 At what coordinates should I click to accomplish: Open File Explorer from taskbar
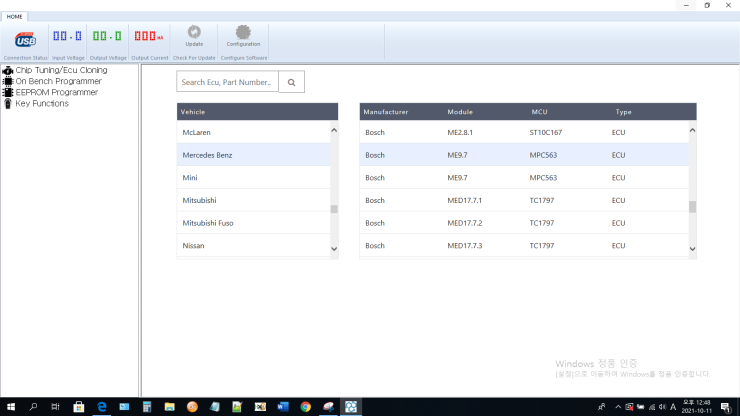[x=169, y=407]
